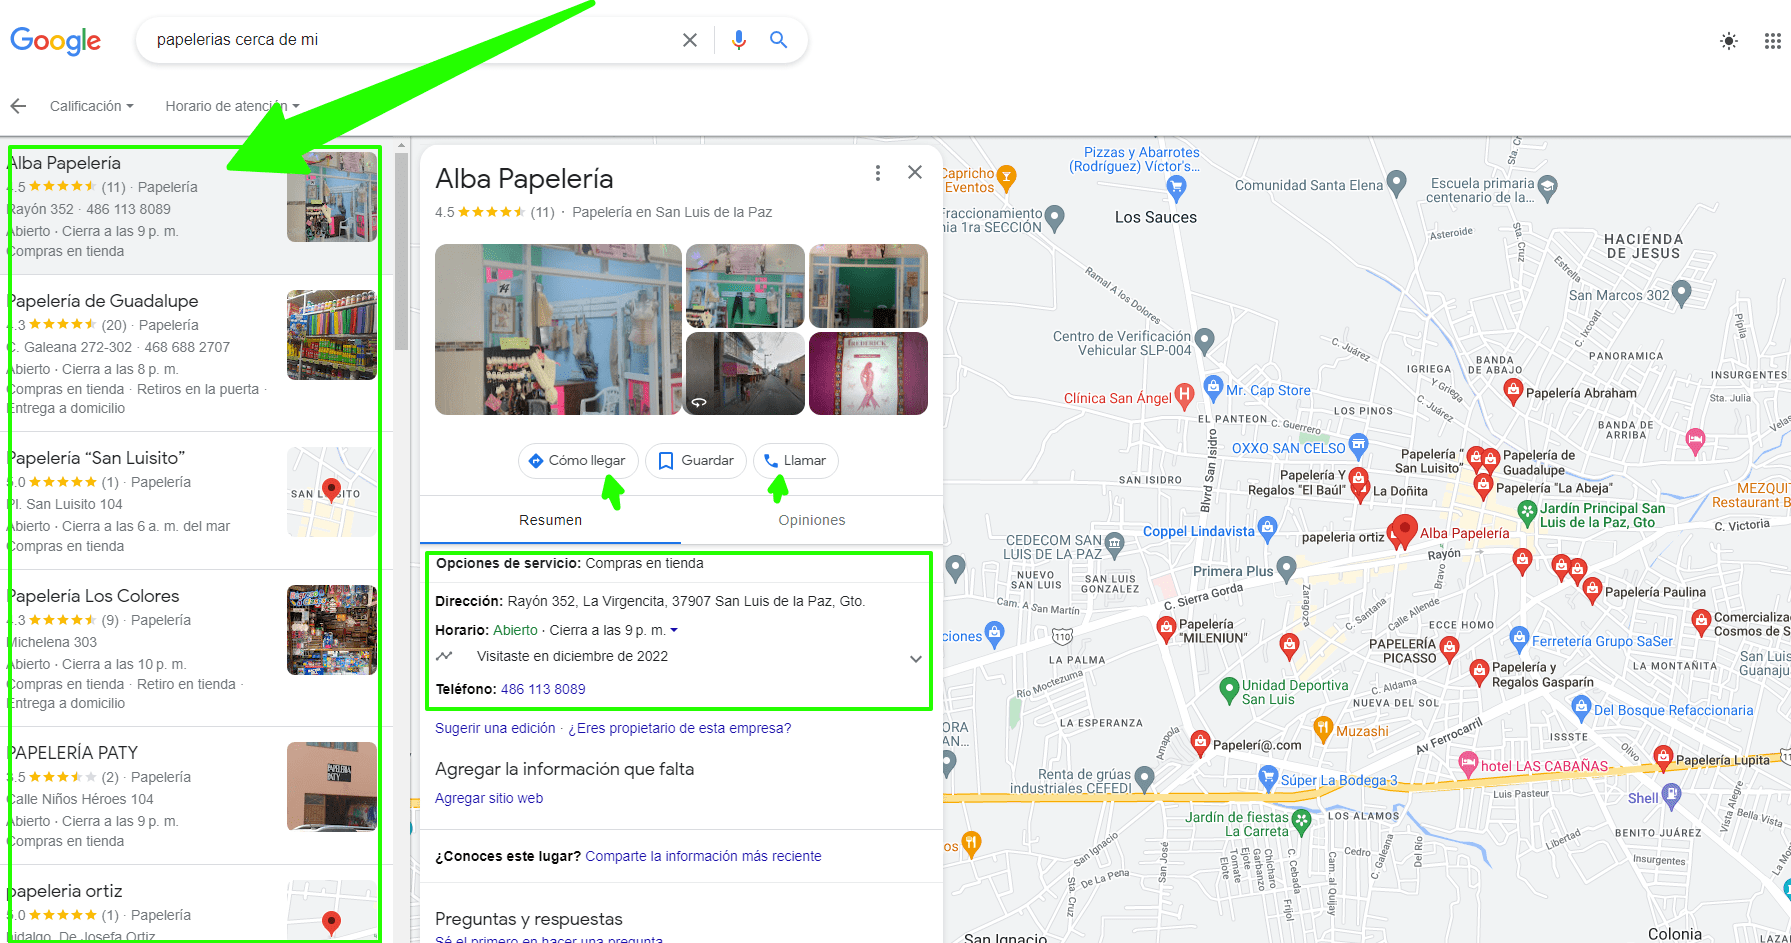Screen dimensions: 1791x943
Task: Click the Llamar button
Action: [x=796, y=461]
